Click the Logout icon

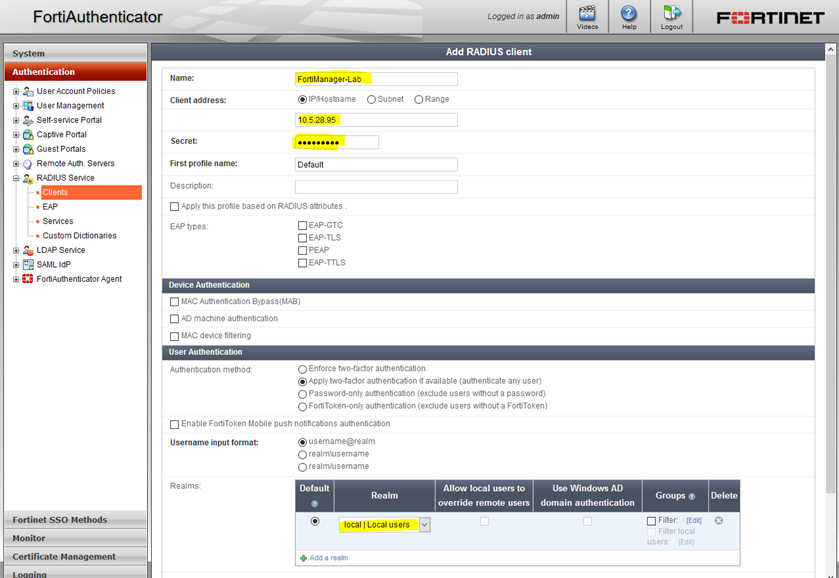coord(672,14)
